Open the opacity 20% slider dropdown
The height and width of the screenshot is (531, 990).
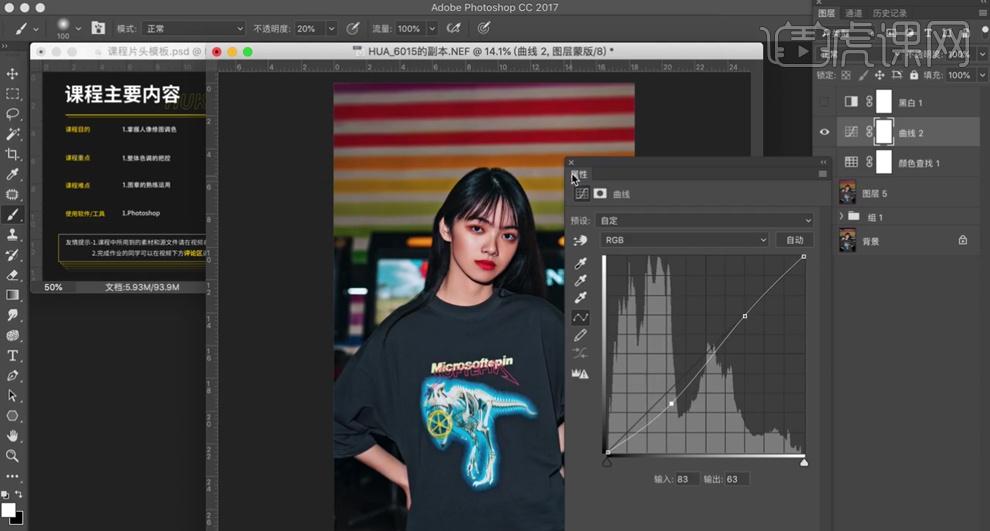(x=331, y=28)
